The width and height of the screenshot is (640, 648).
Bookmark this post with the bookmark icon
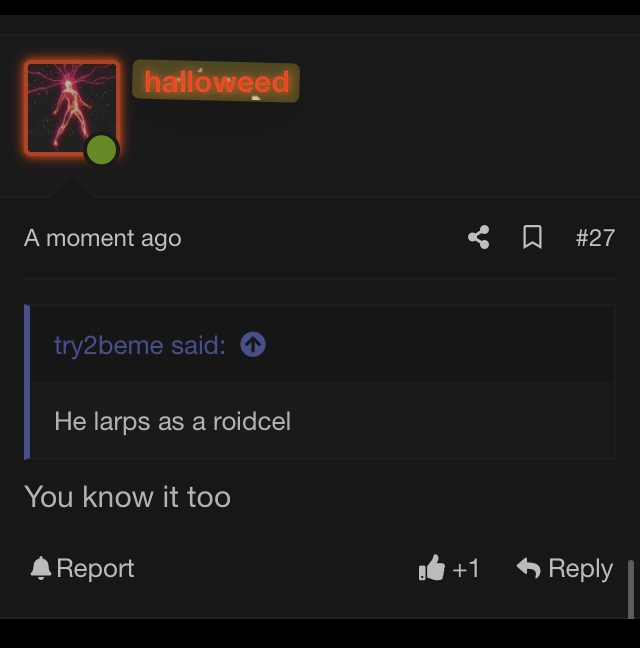(532, 237)
